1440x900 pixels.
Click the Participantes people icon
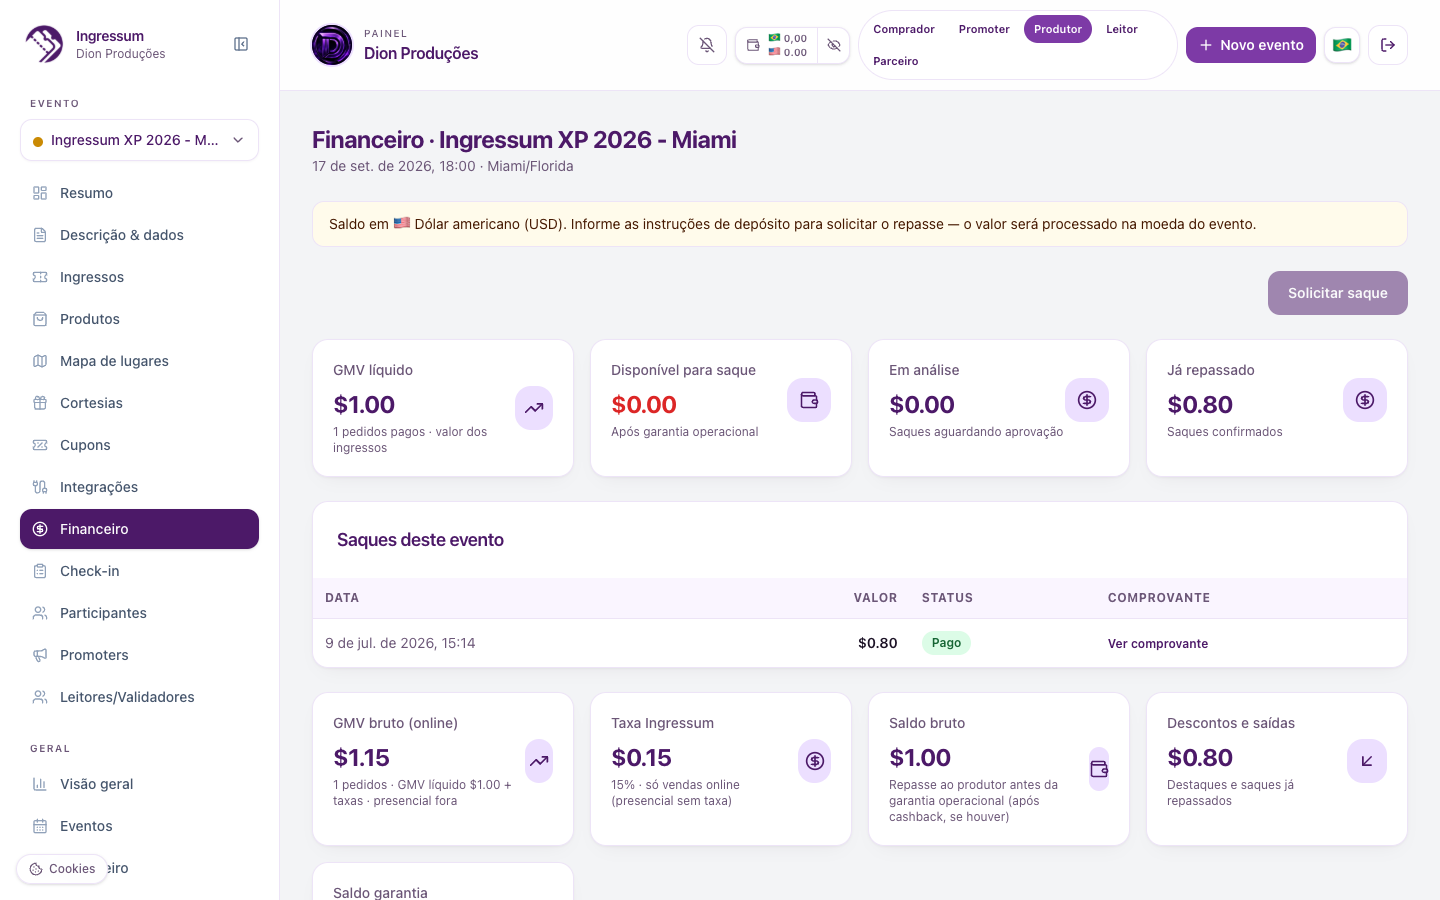(40, 613)
